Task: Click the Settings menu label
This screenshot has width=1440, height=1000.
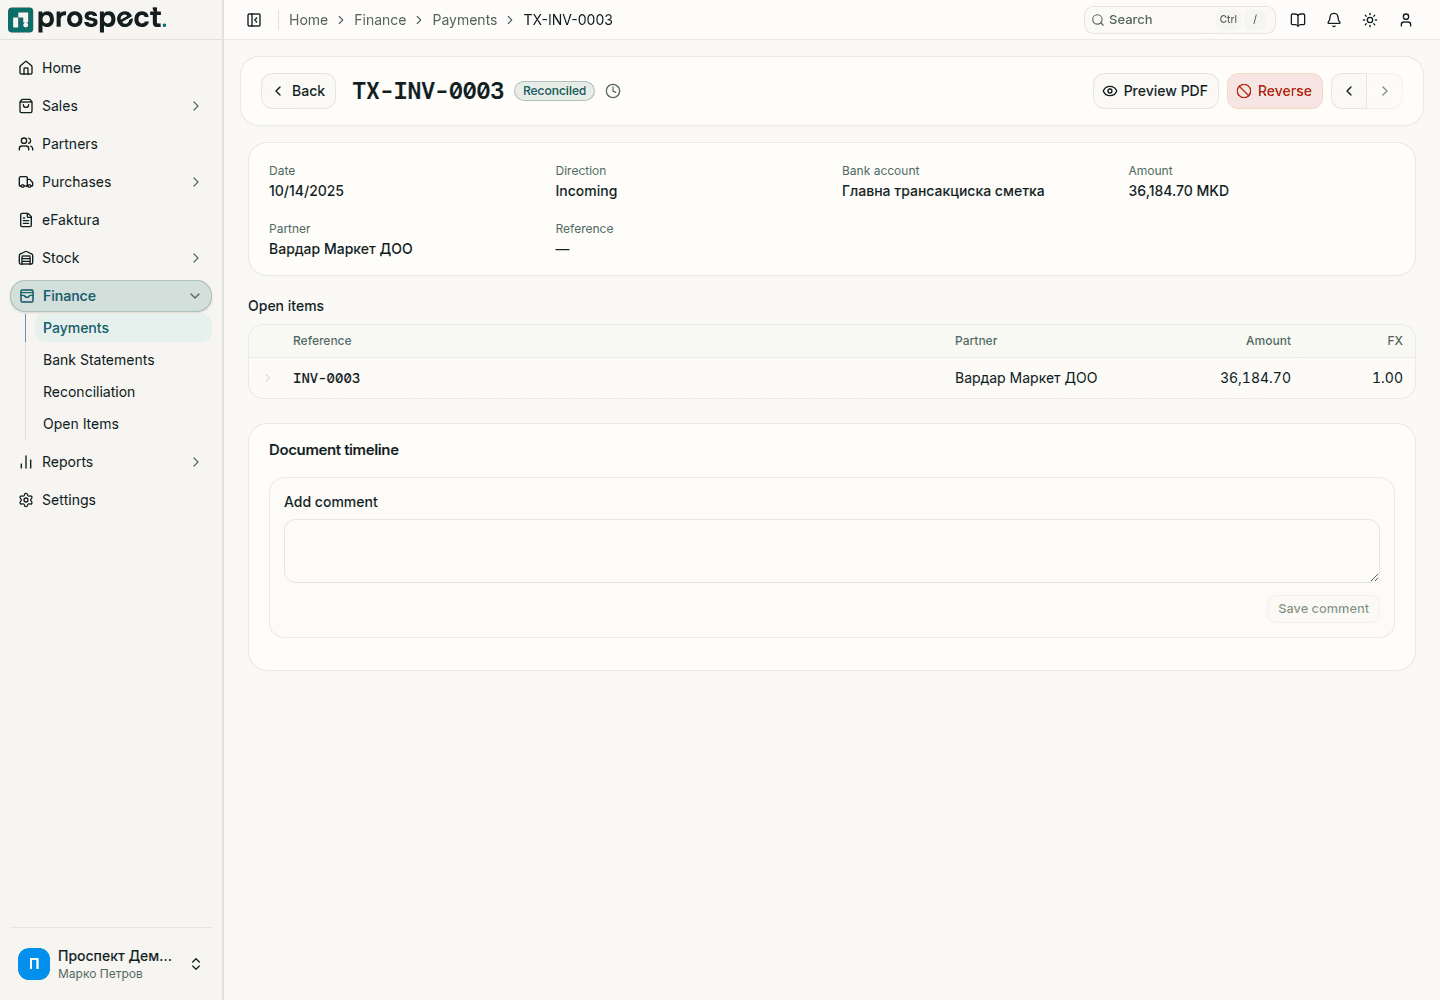Action: [x=69, y=500]
